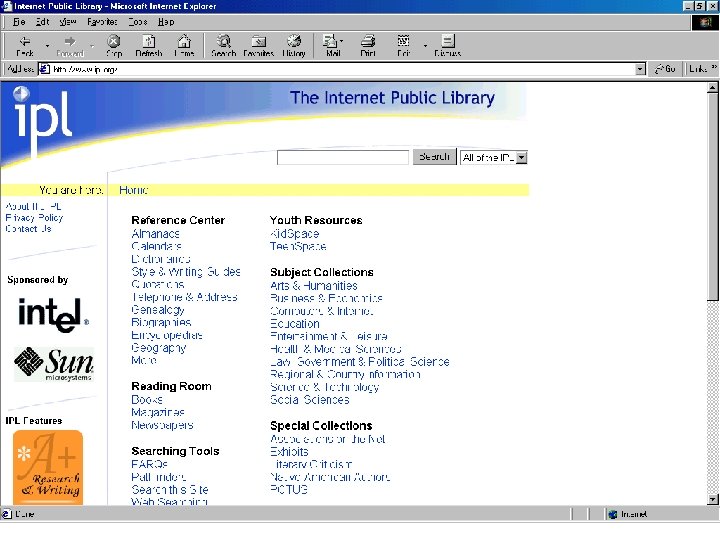This screenshot has width=720, height=540.
Task: Open the Almanacs link
Action: point(155,234)
